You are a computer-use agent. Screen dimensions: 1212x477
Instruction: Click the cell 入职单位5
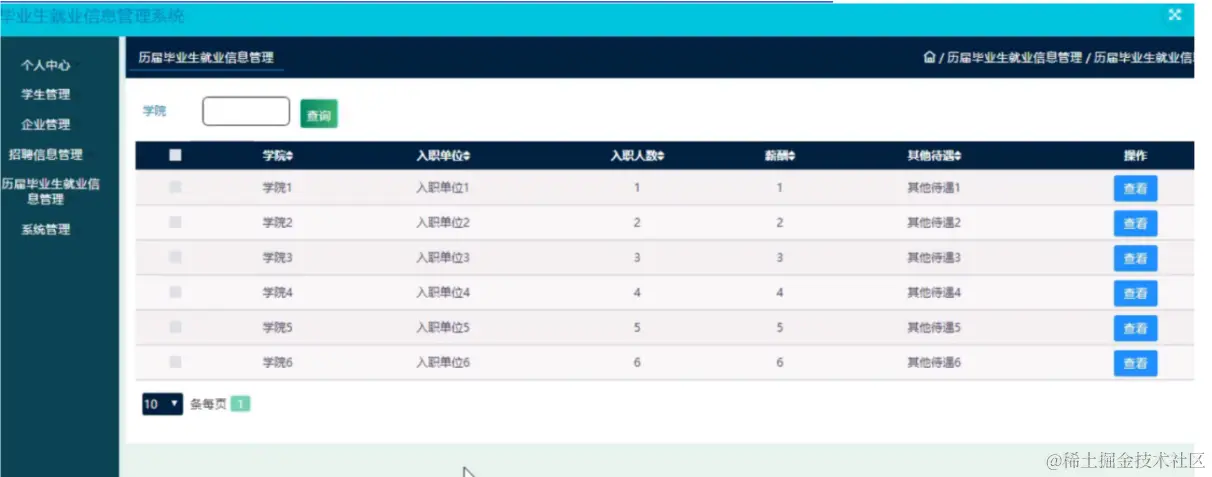click(x=443, y=327)
